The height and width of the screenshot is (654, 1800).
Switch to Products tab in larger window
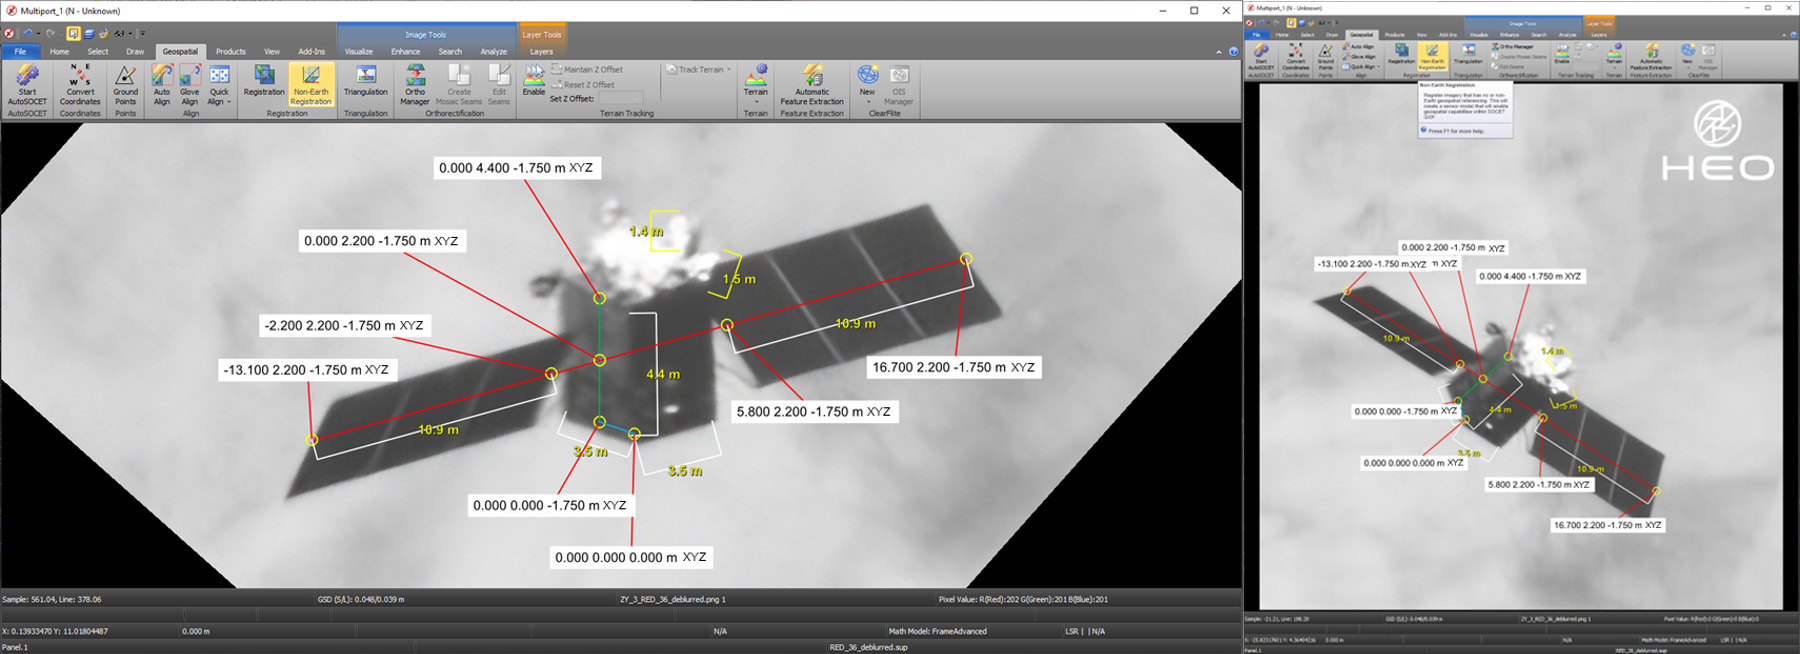230,51
